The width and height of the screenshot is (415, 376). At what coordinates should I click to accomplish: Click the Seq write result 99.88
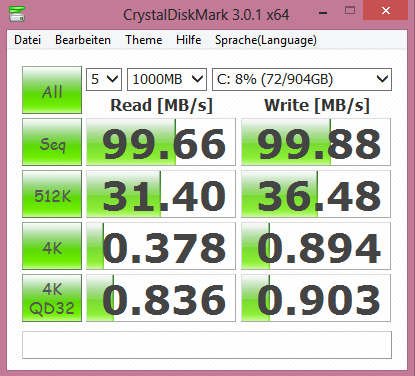click(316, 142)
